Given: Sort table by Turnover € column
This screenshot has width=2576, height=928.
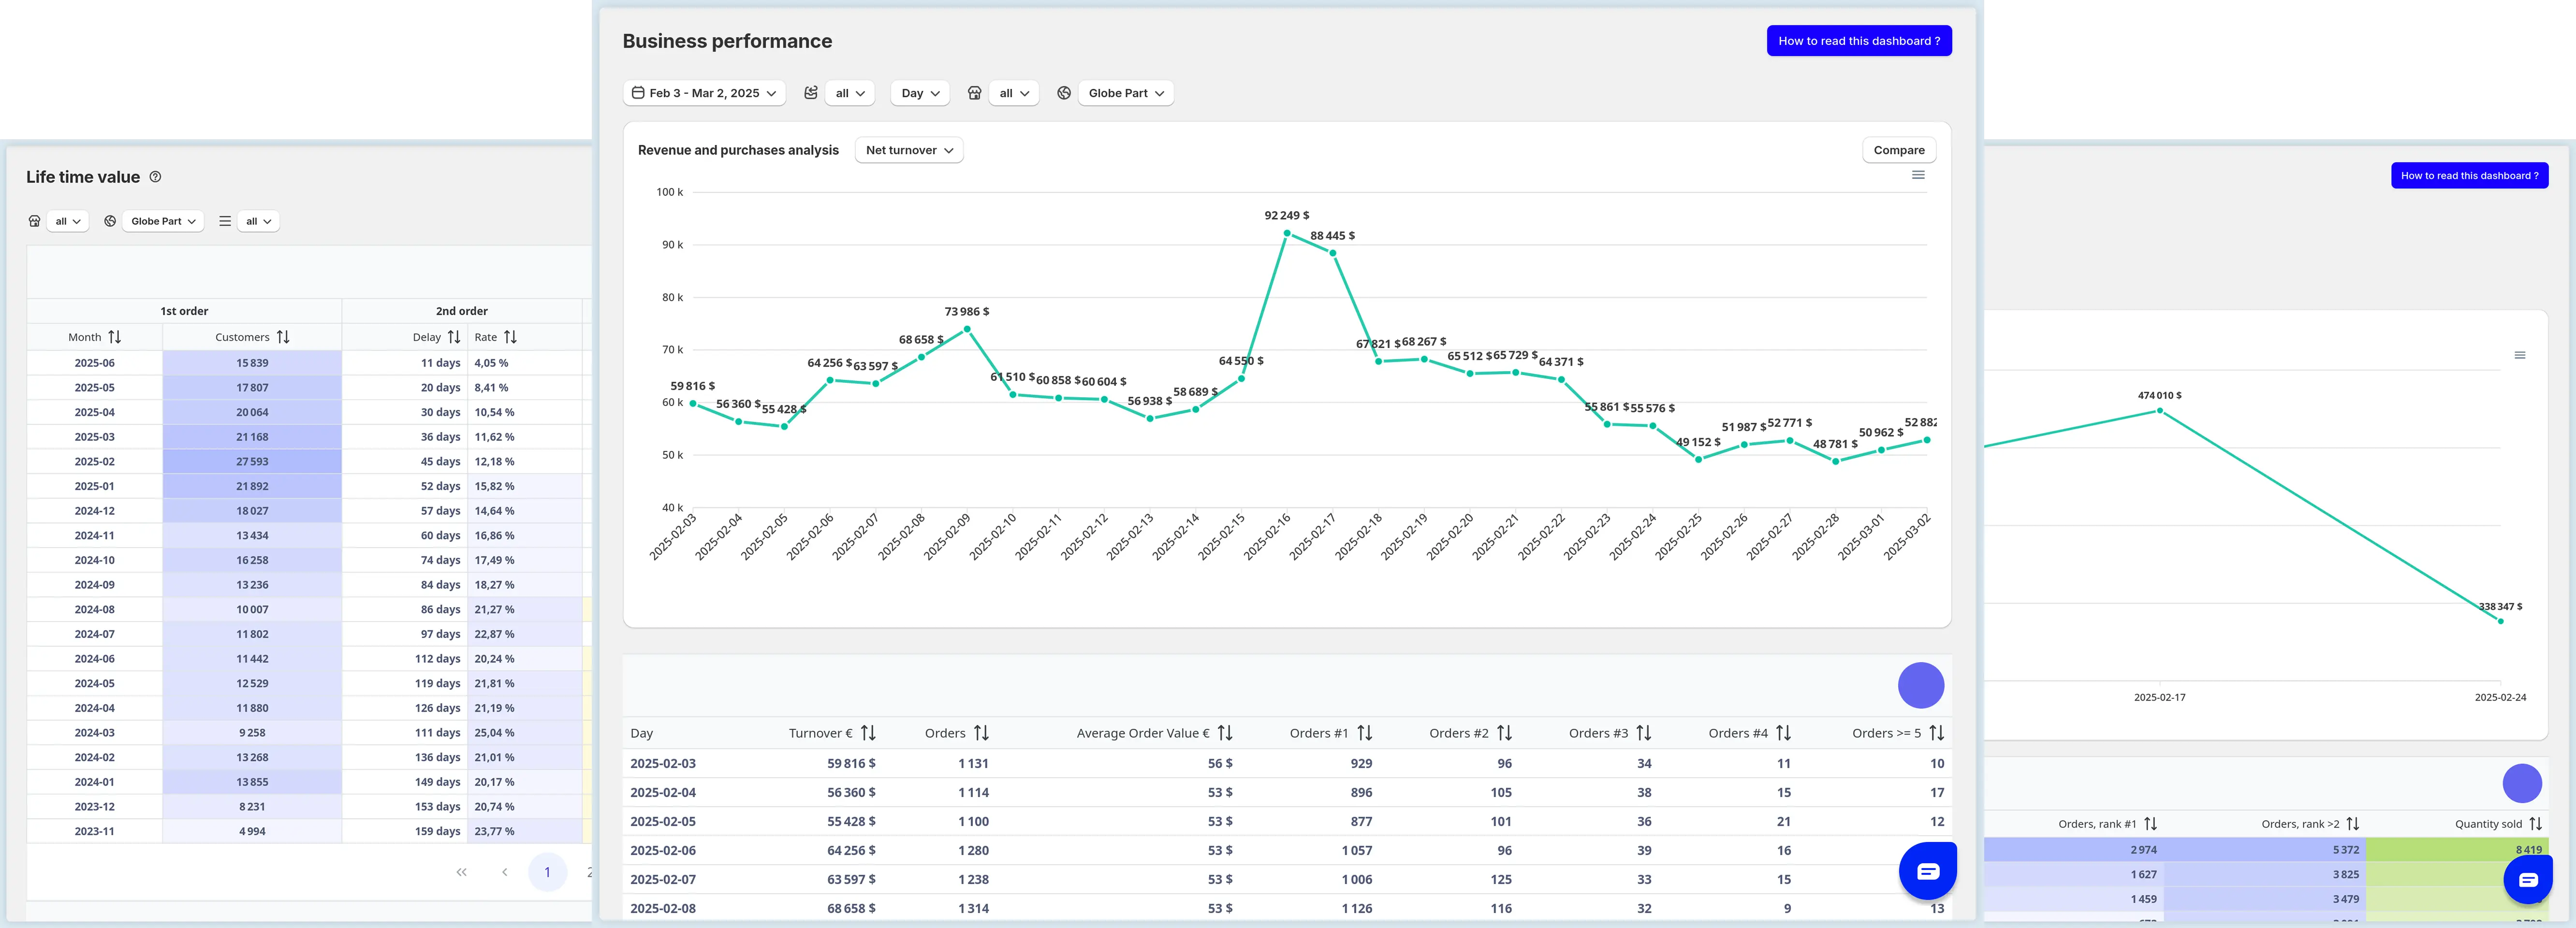Looking at the screenshot, I should click(x=868, y=733).
